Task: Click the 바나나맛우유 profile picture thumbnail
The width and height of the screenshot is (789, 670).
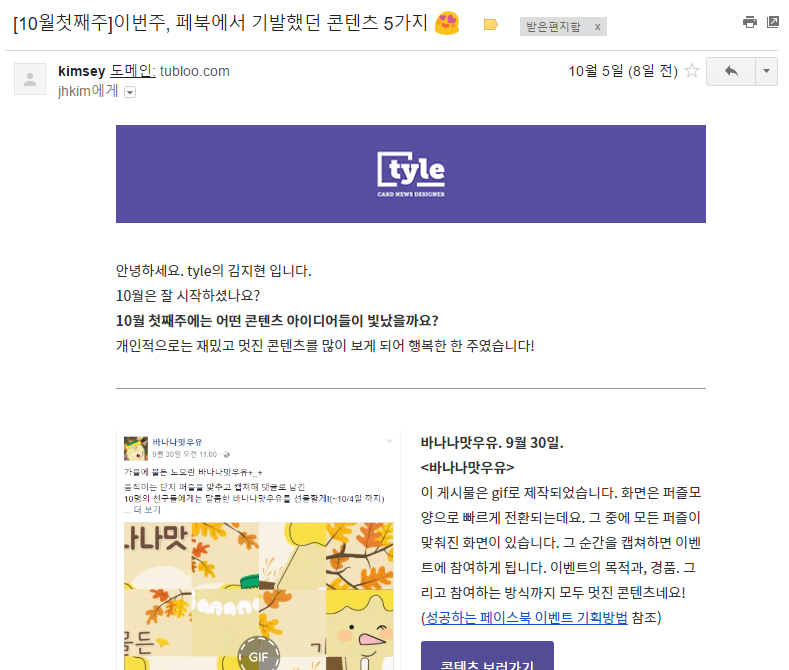Action: (136, 449)
